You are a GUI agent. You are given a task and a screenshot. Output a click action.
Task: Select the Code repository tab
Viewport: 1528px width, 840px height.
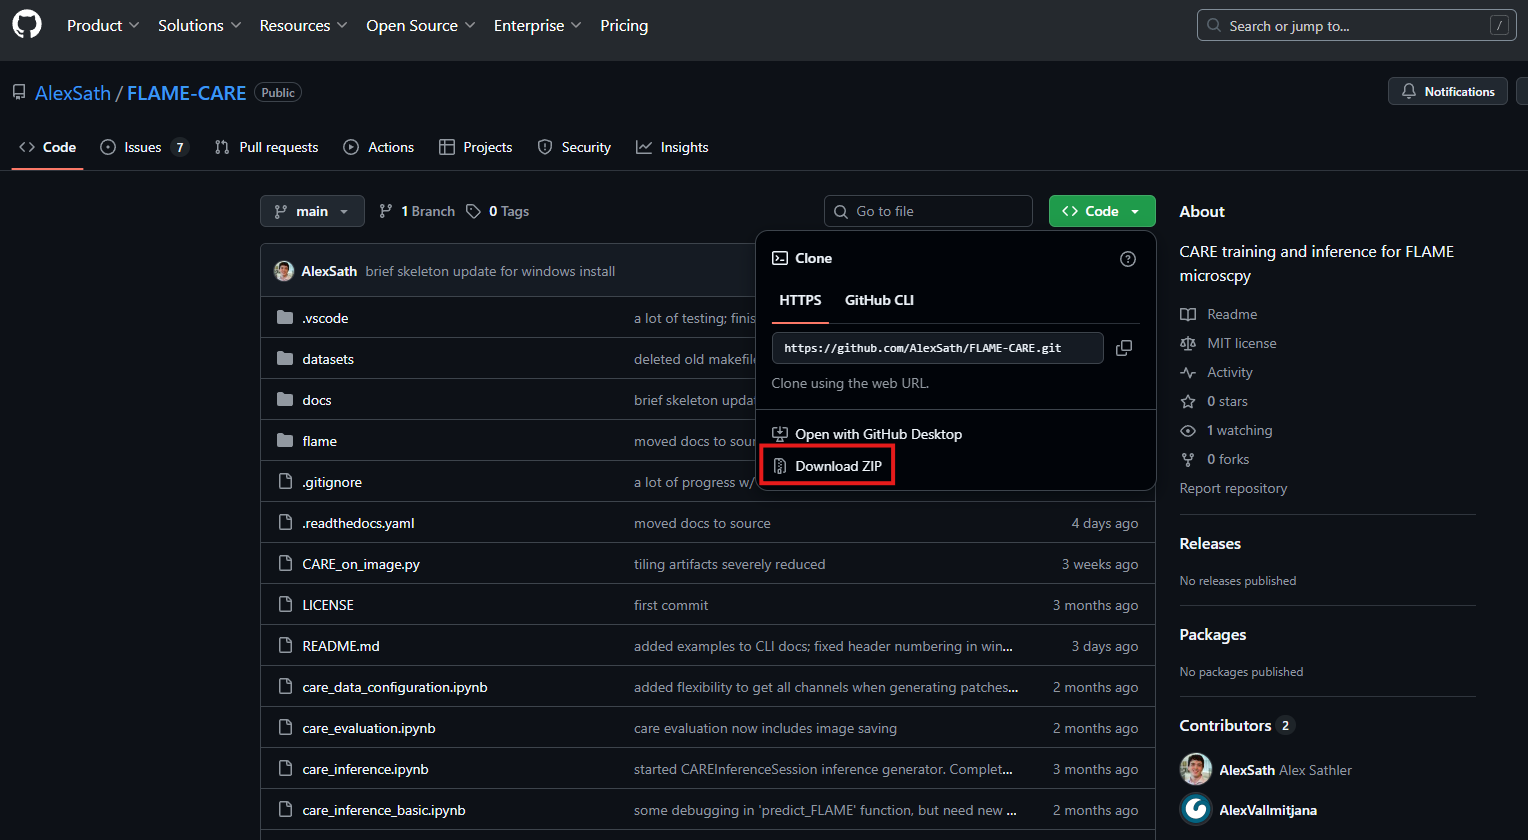pyautogui.click(x=47, y=147)
